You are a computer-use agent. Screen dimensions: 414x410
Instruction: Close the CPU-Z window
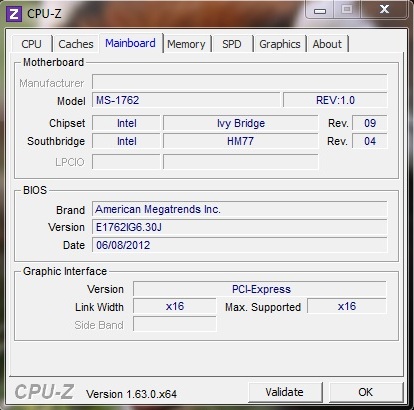[x=384, y=9]
